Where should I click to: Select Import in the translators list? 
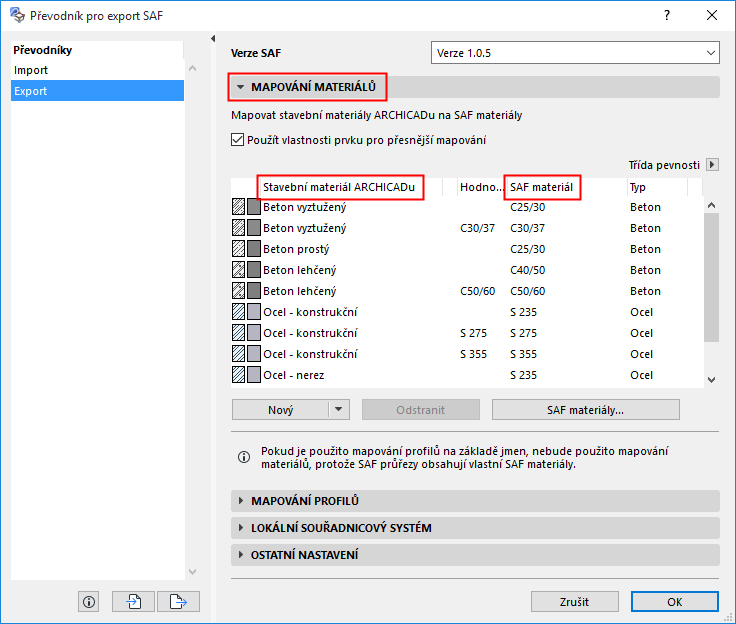pos(97,70)
